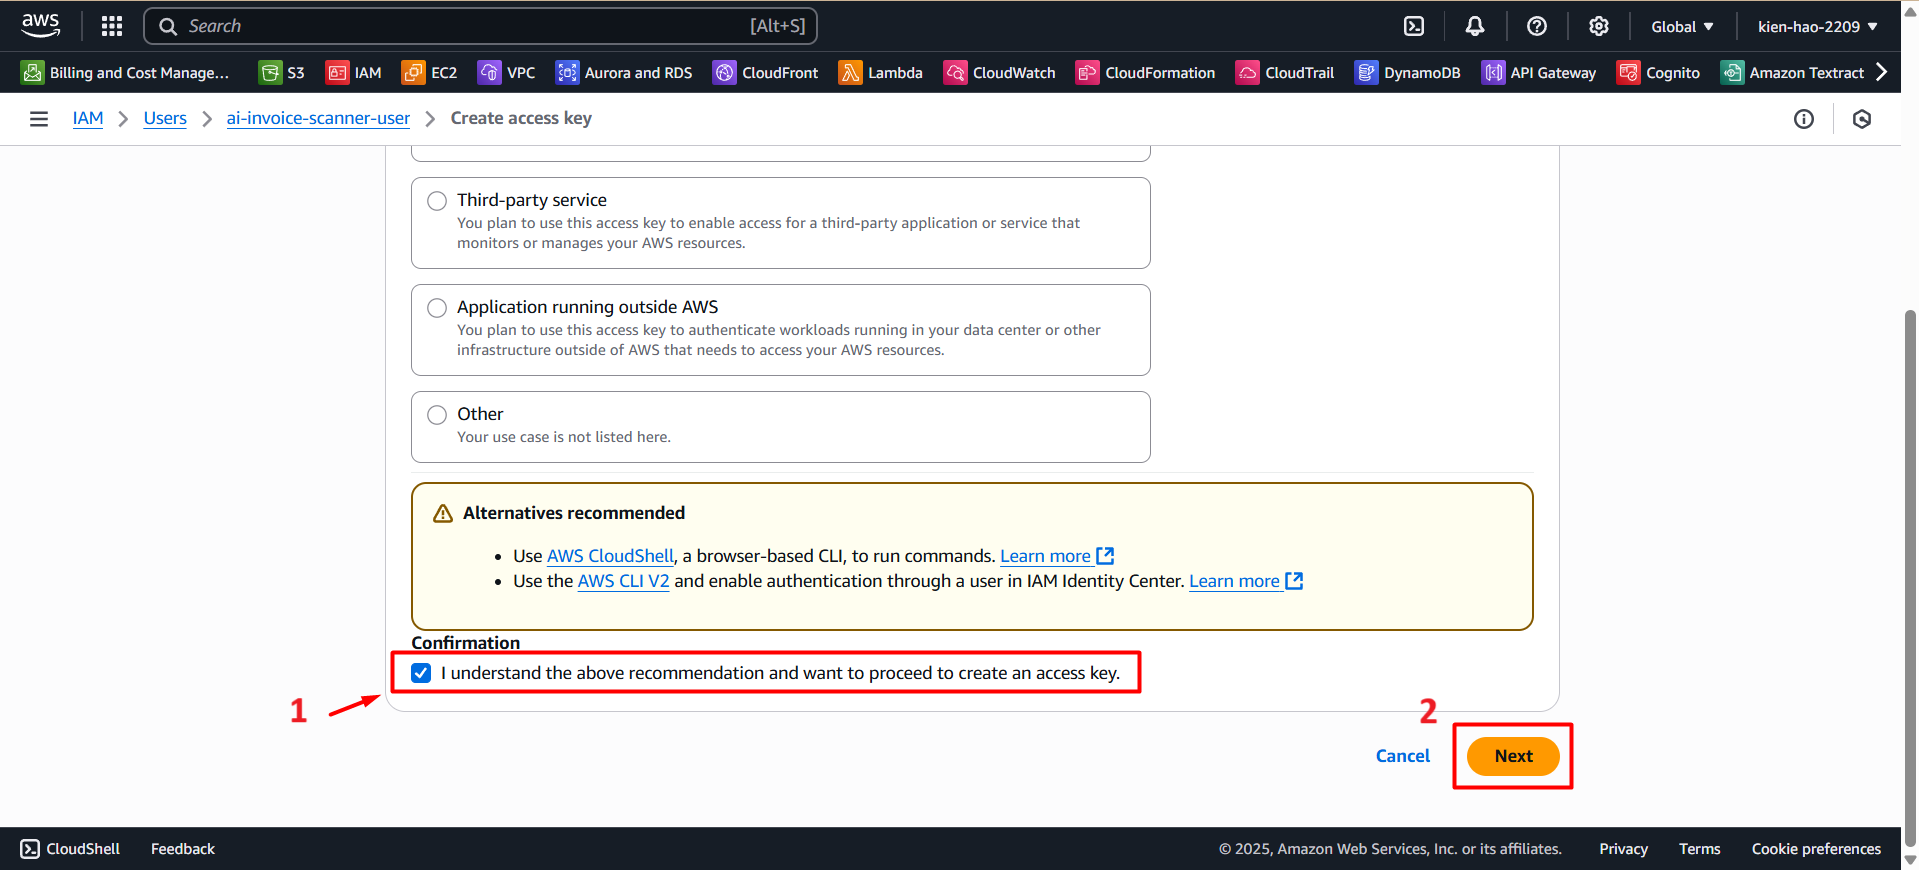Select Application running outside AWS option
This screenshot has height=870, width=1919.
click(x=437, y=308)
